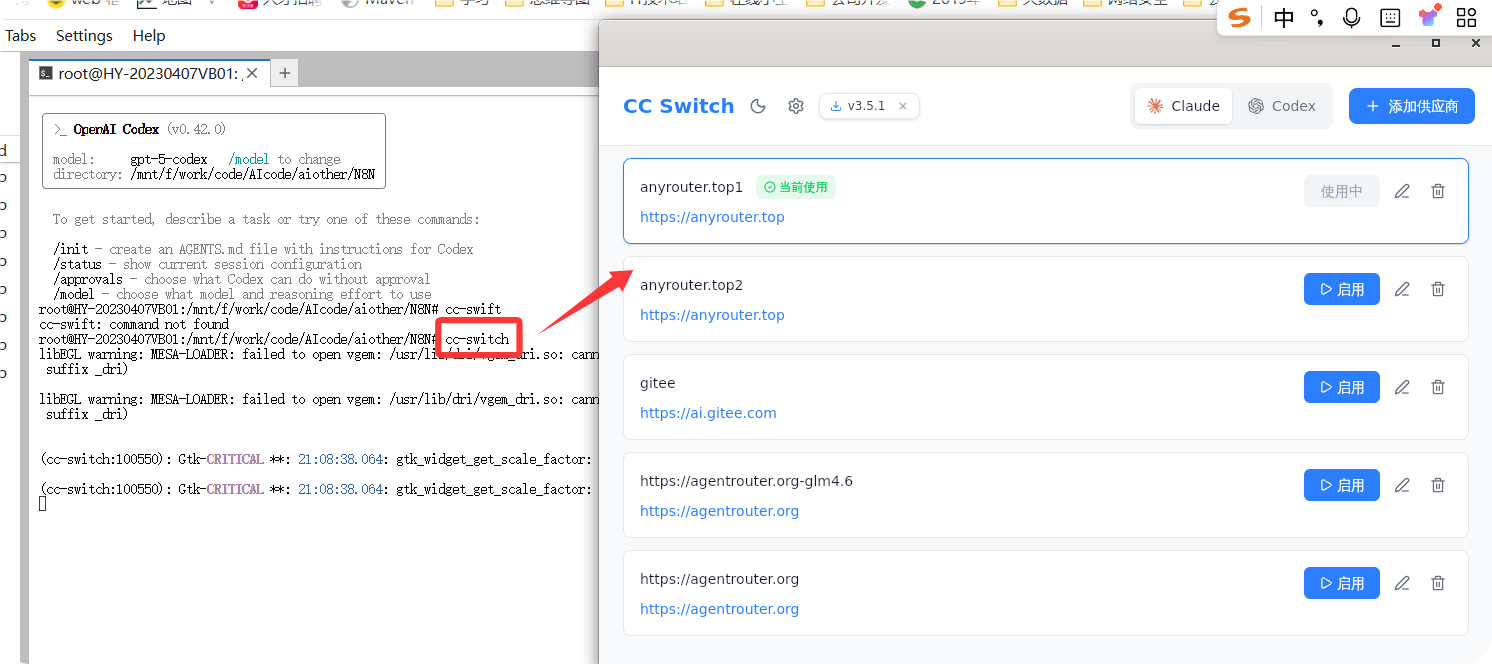Open the IME toolbox grid icon
This screenshot has width=1492, height=664.
[x=1466, y=17]
